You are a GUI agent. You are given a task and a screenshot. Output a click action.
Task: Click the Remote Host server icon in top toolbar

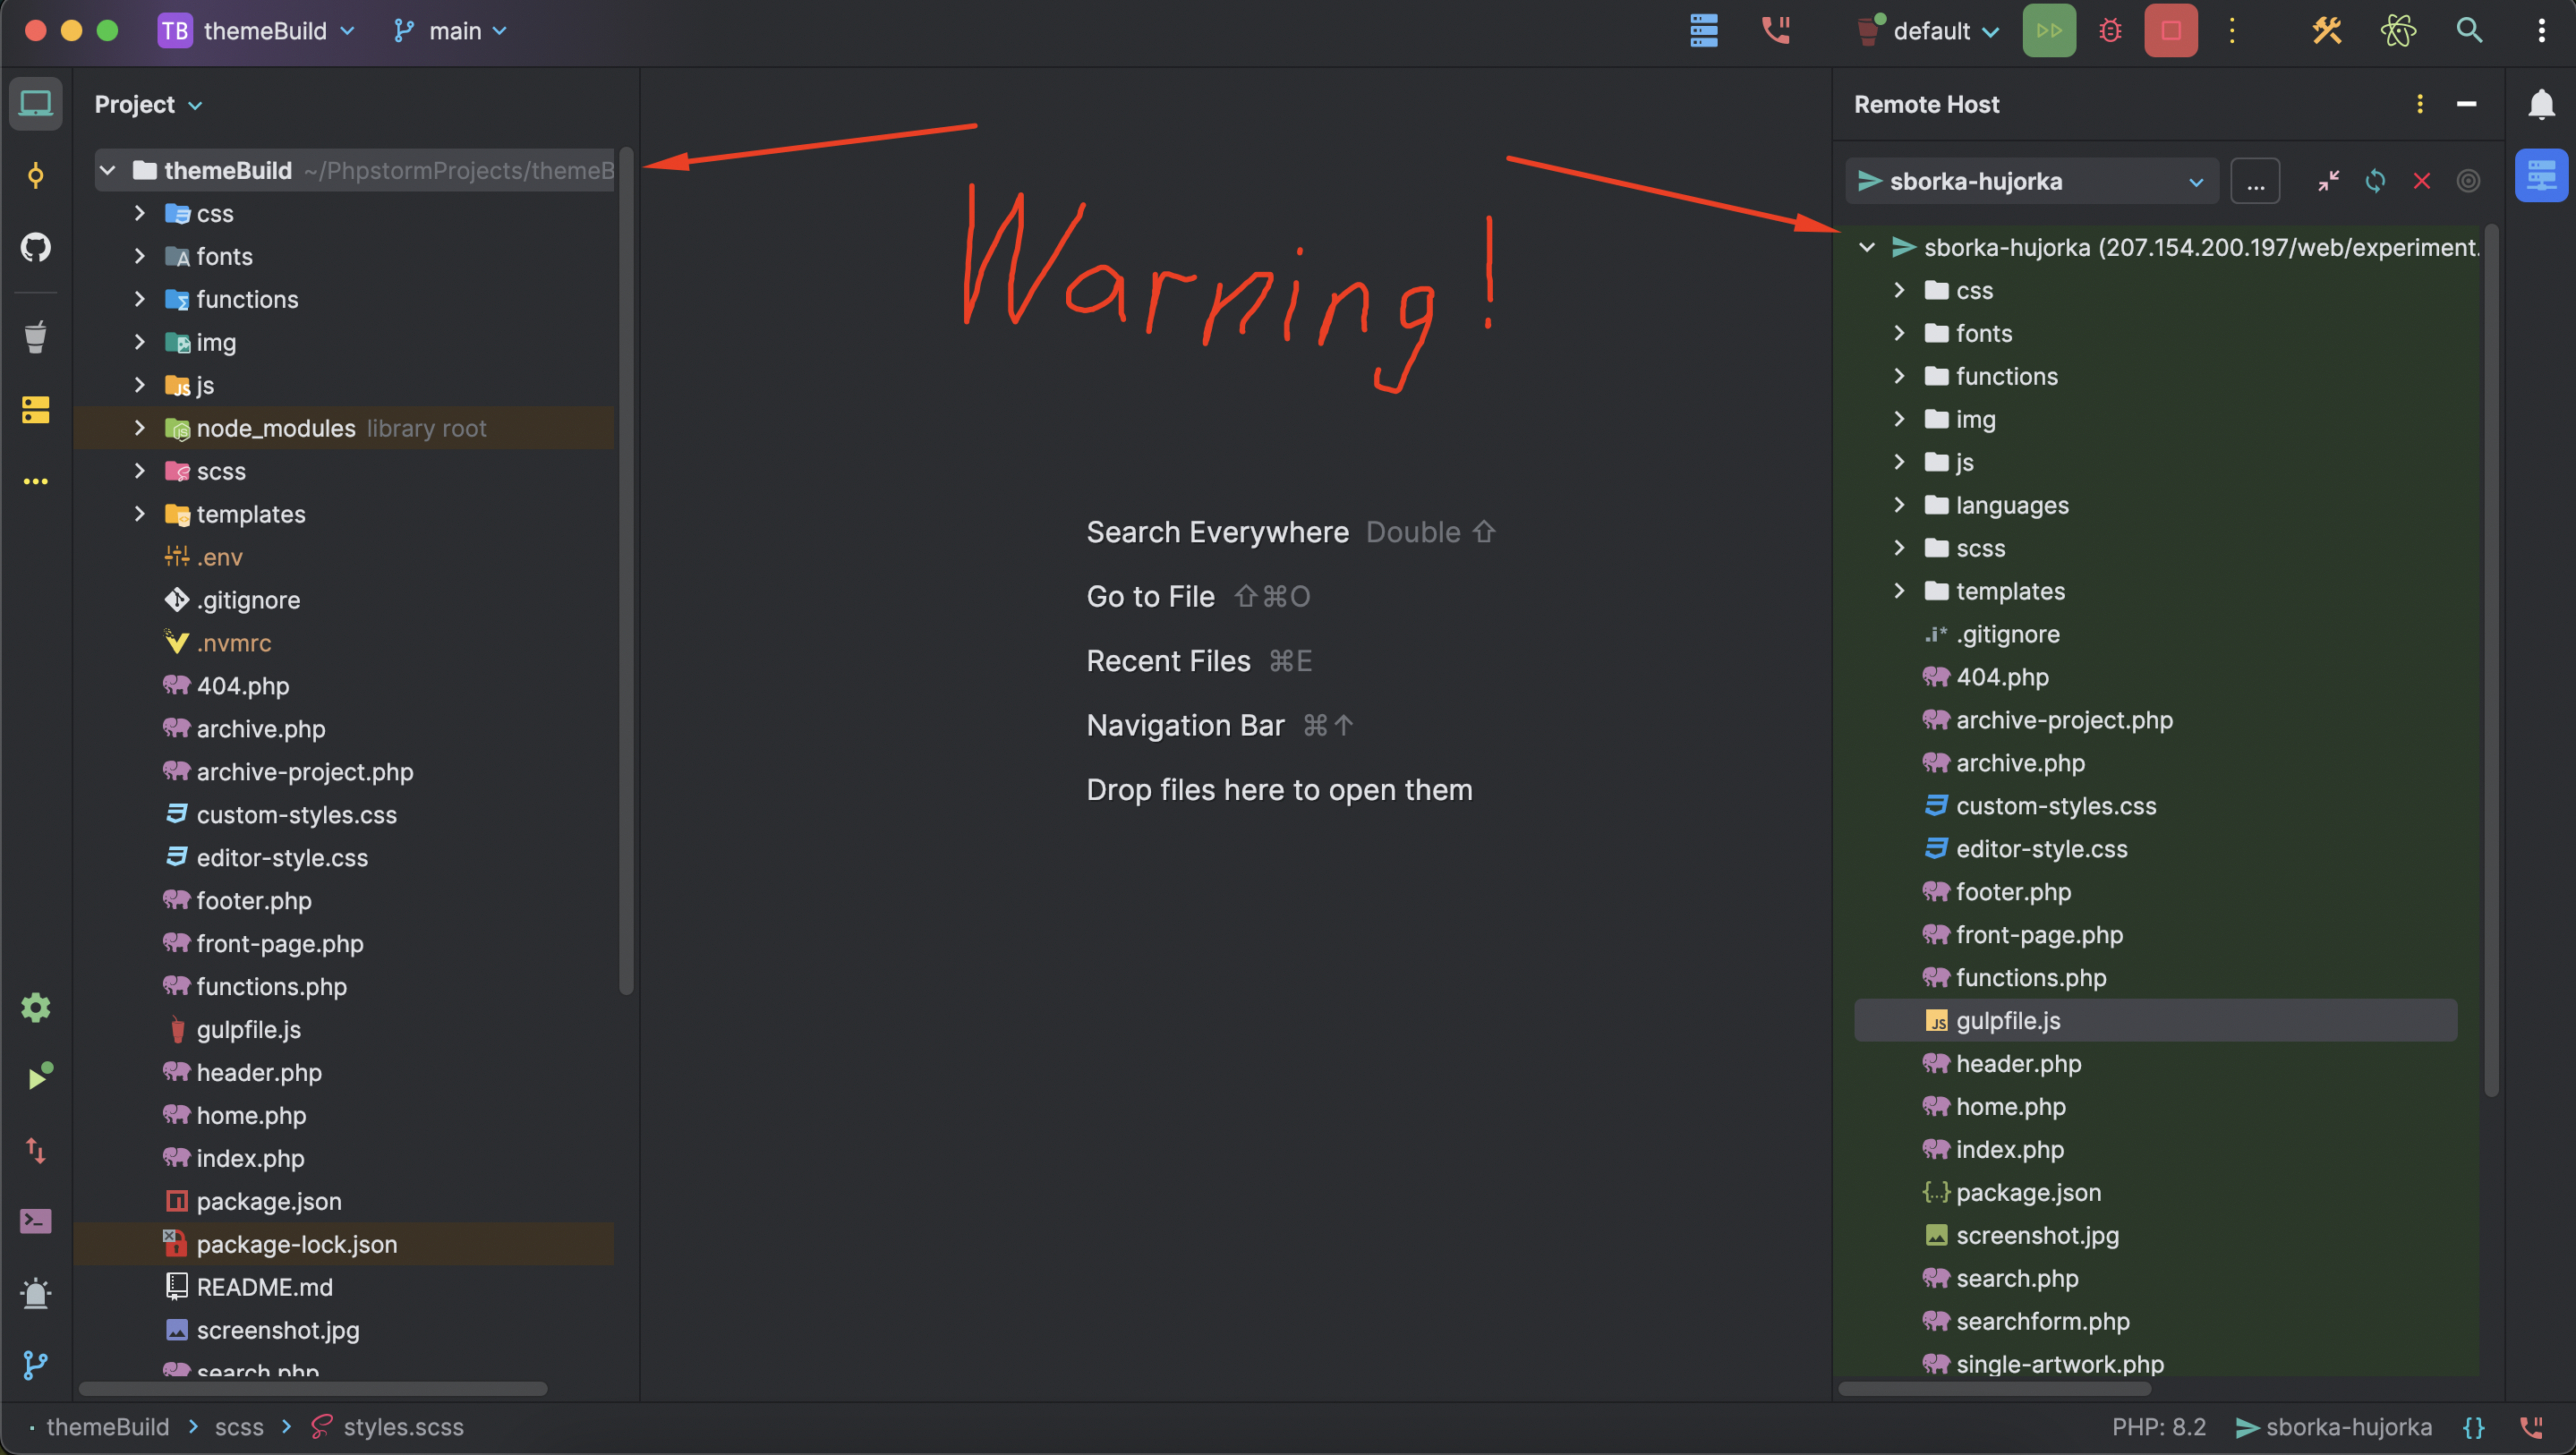point(1704,30)
